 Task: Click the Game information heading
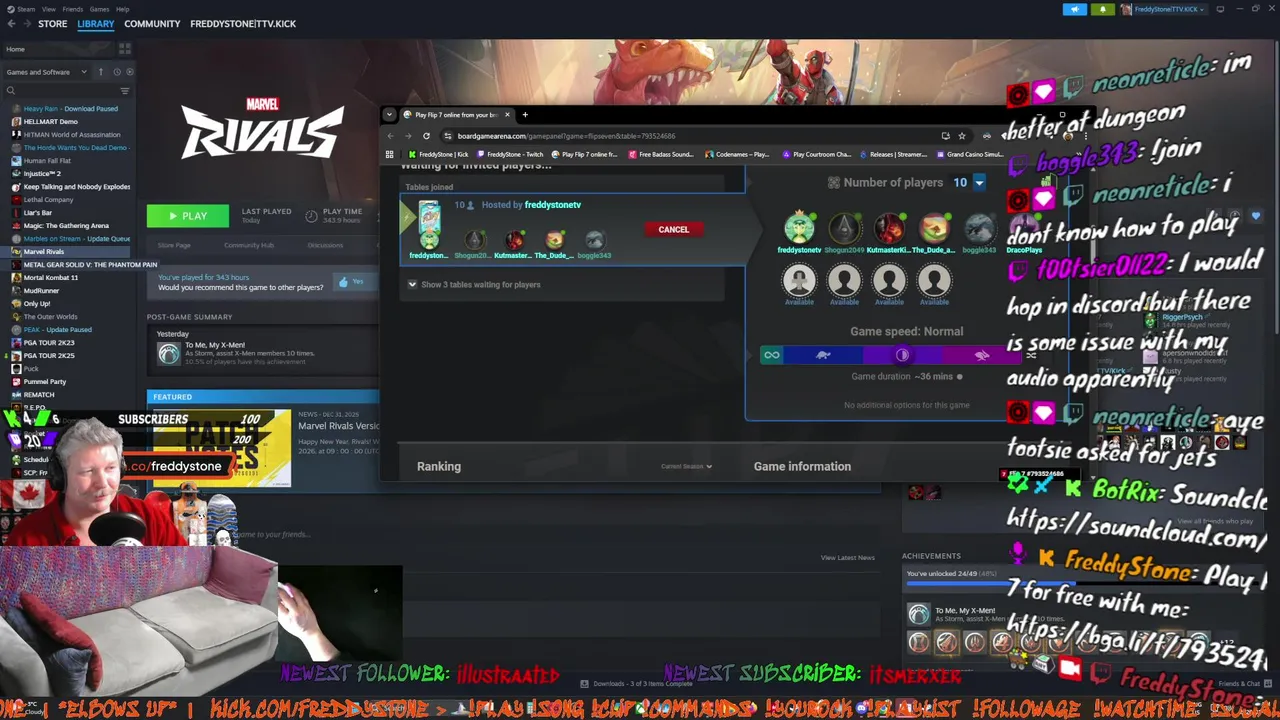802,466
